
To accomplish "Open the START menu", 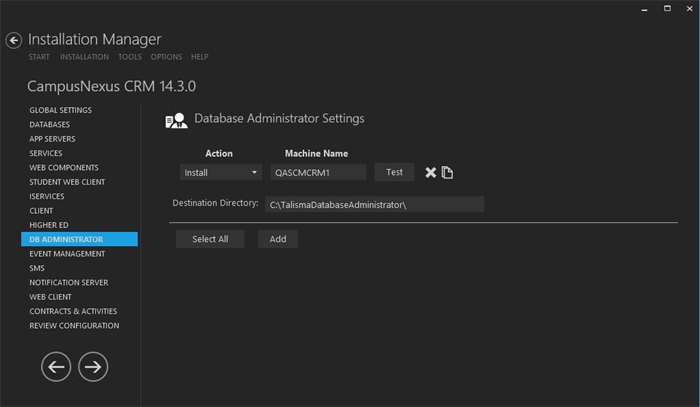I will [39, 57].
